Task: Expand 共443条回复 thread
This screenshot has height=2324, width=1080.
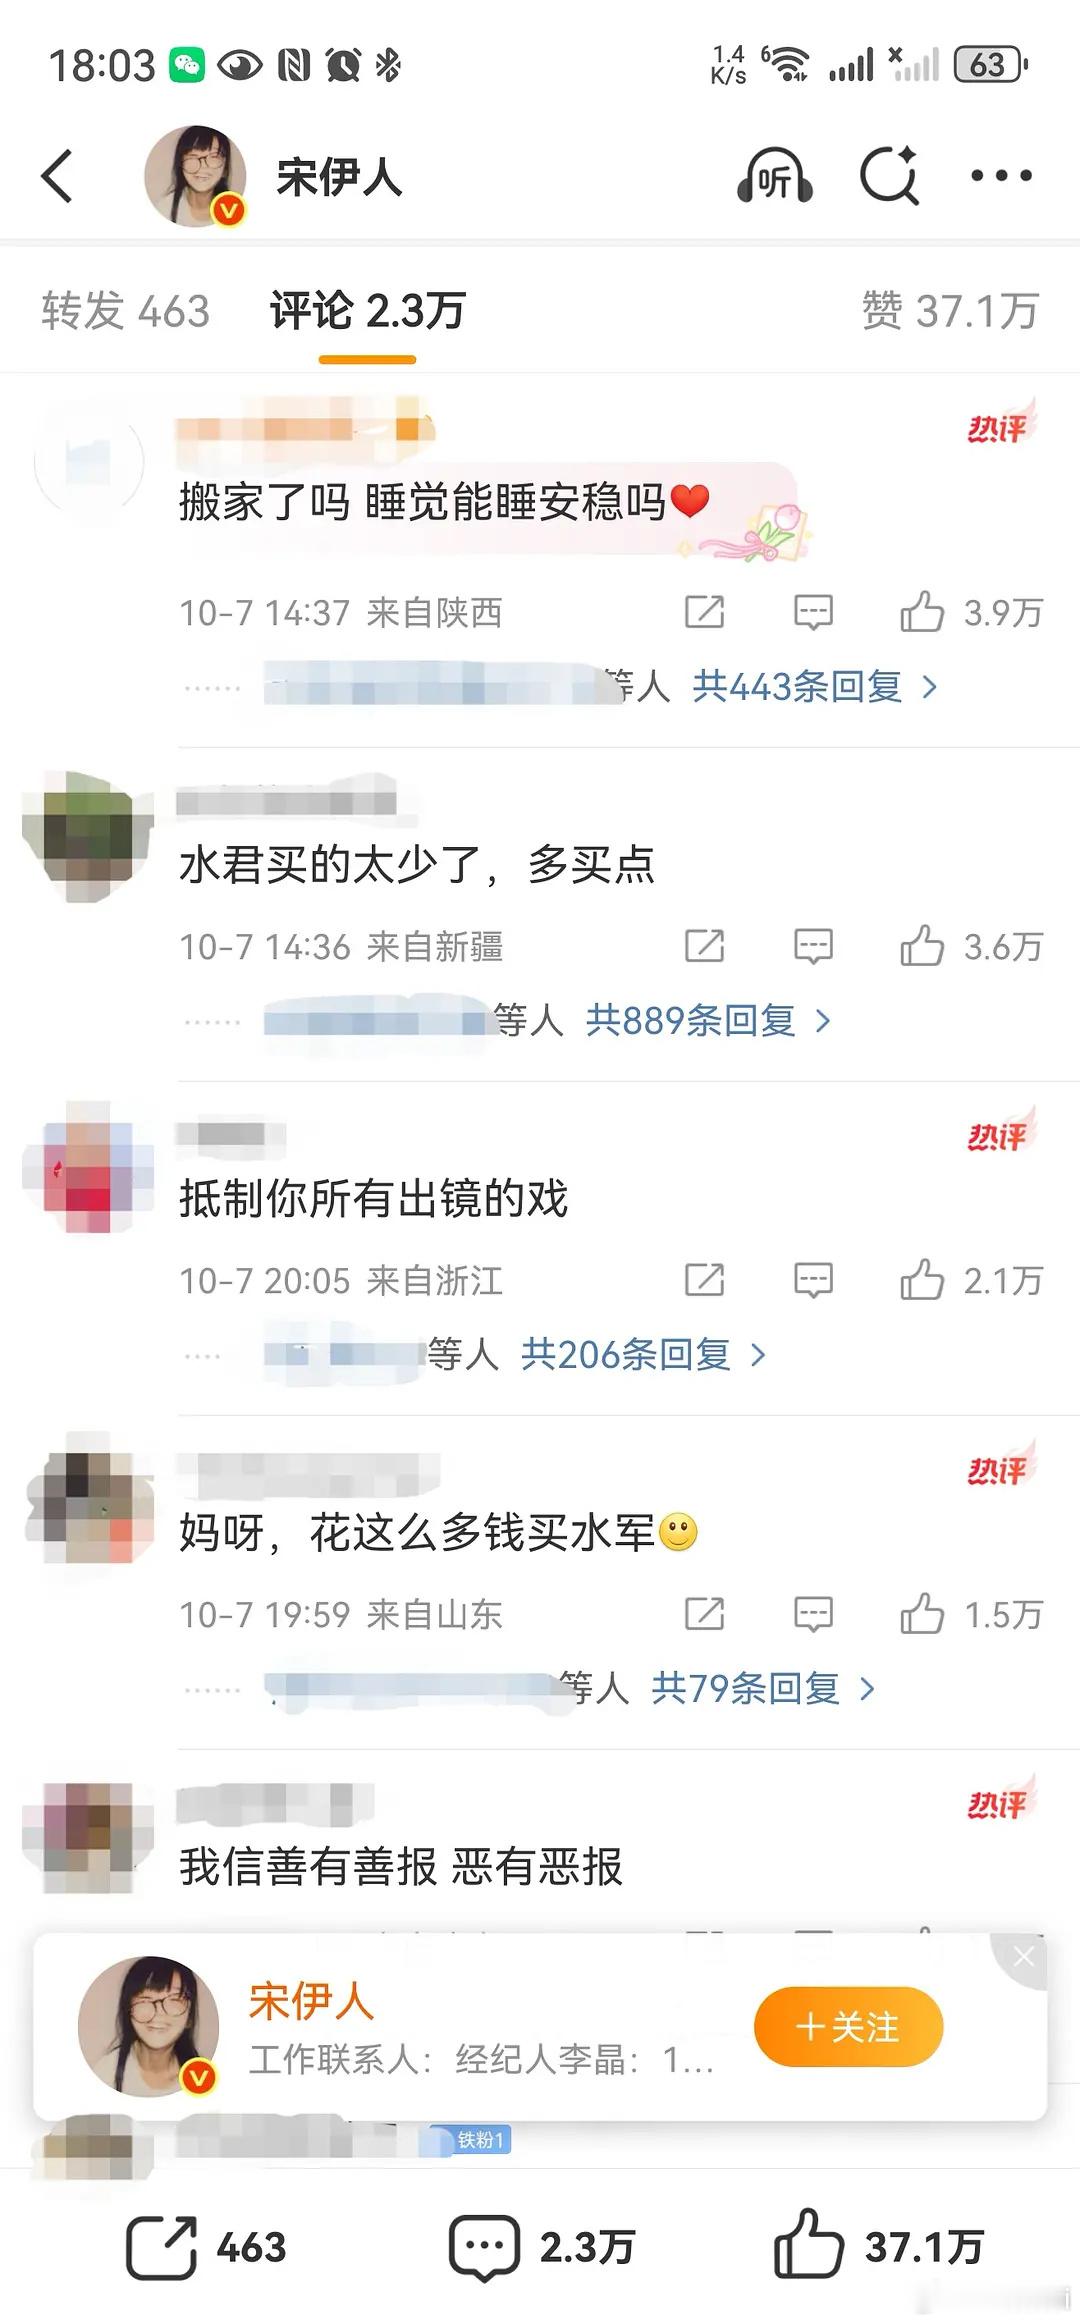Action: 815,687
